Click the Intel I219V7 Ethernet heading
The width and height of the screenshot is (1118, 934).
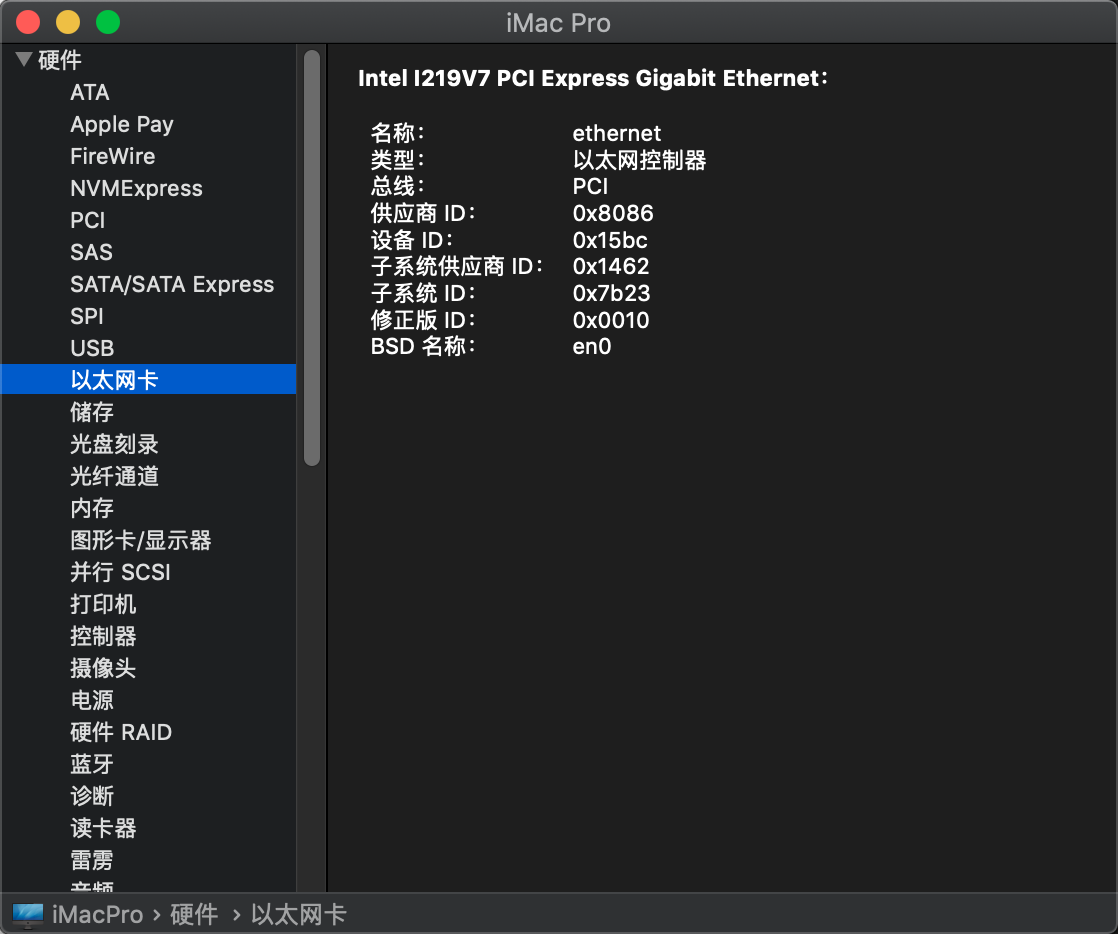point(593,78)
